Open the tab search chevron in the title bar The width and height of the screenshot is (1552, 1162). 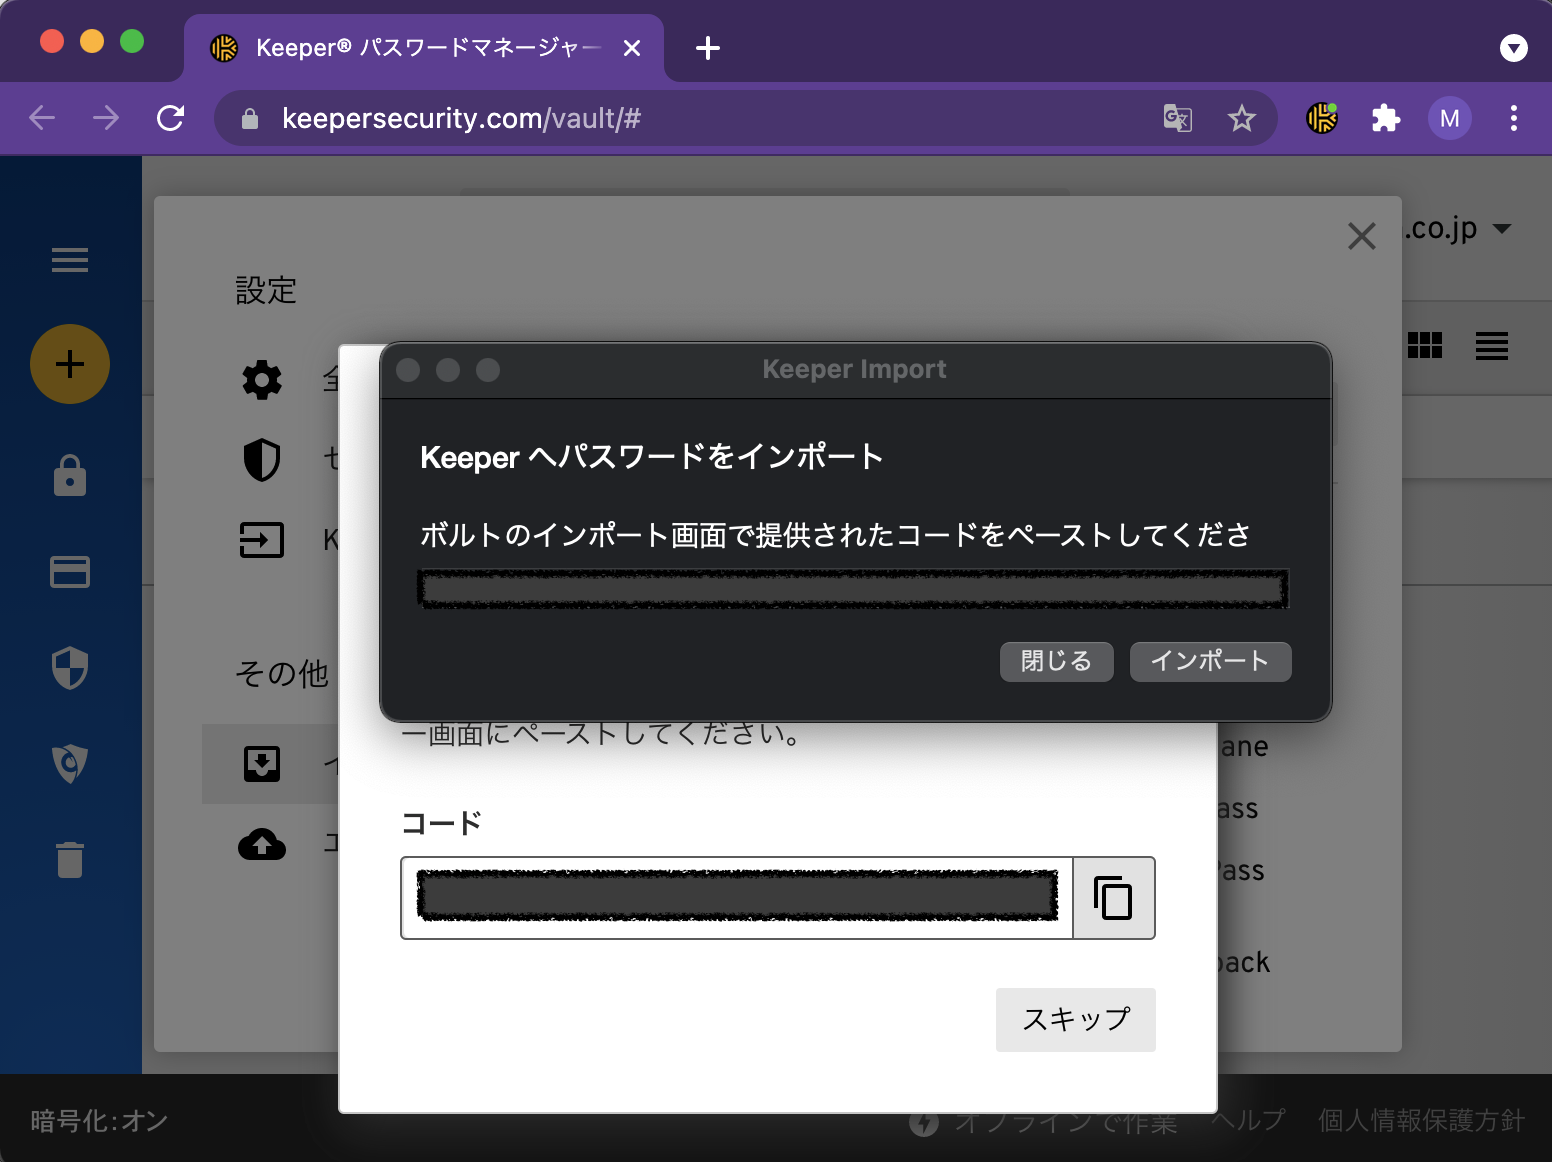[1513, 48]
